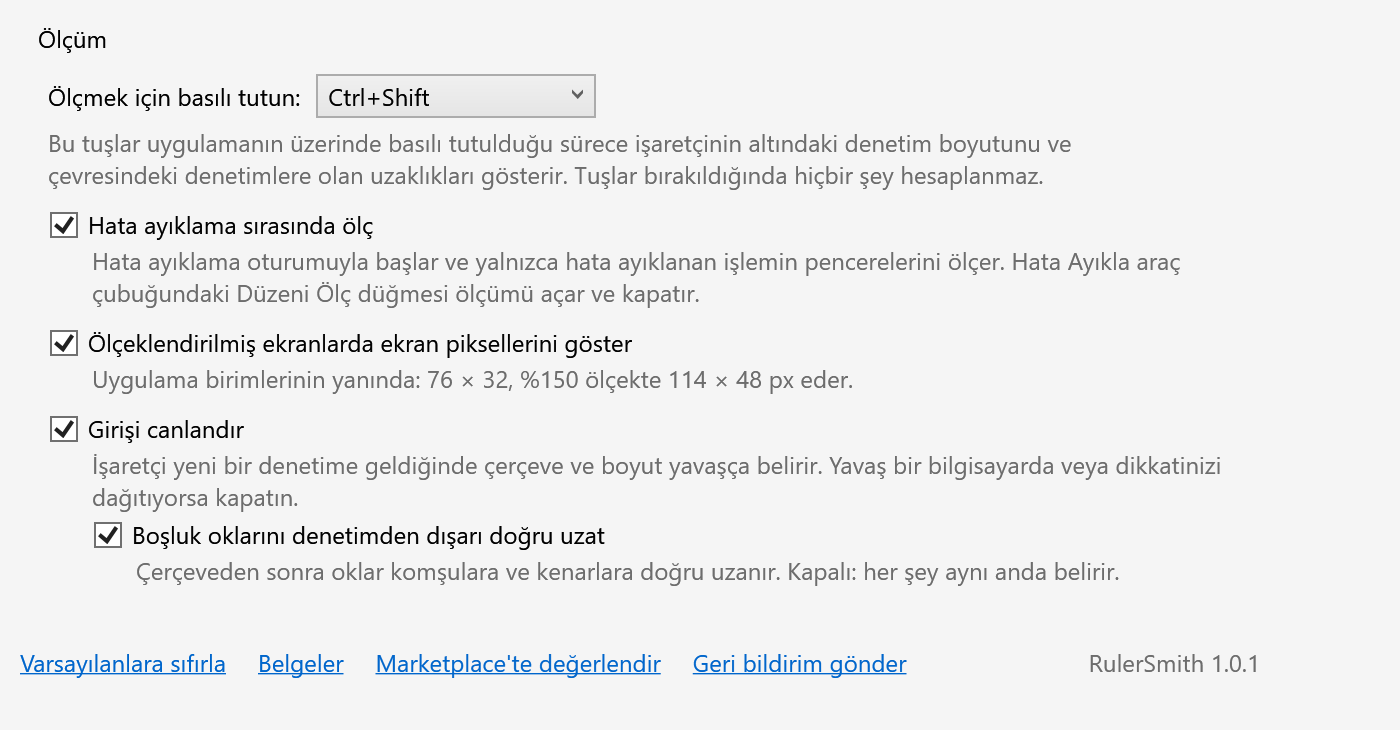Screen dimensions: 1400x730
Task: Open the 'Belgeler' link
Action: pos(301,664)
